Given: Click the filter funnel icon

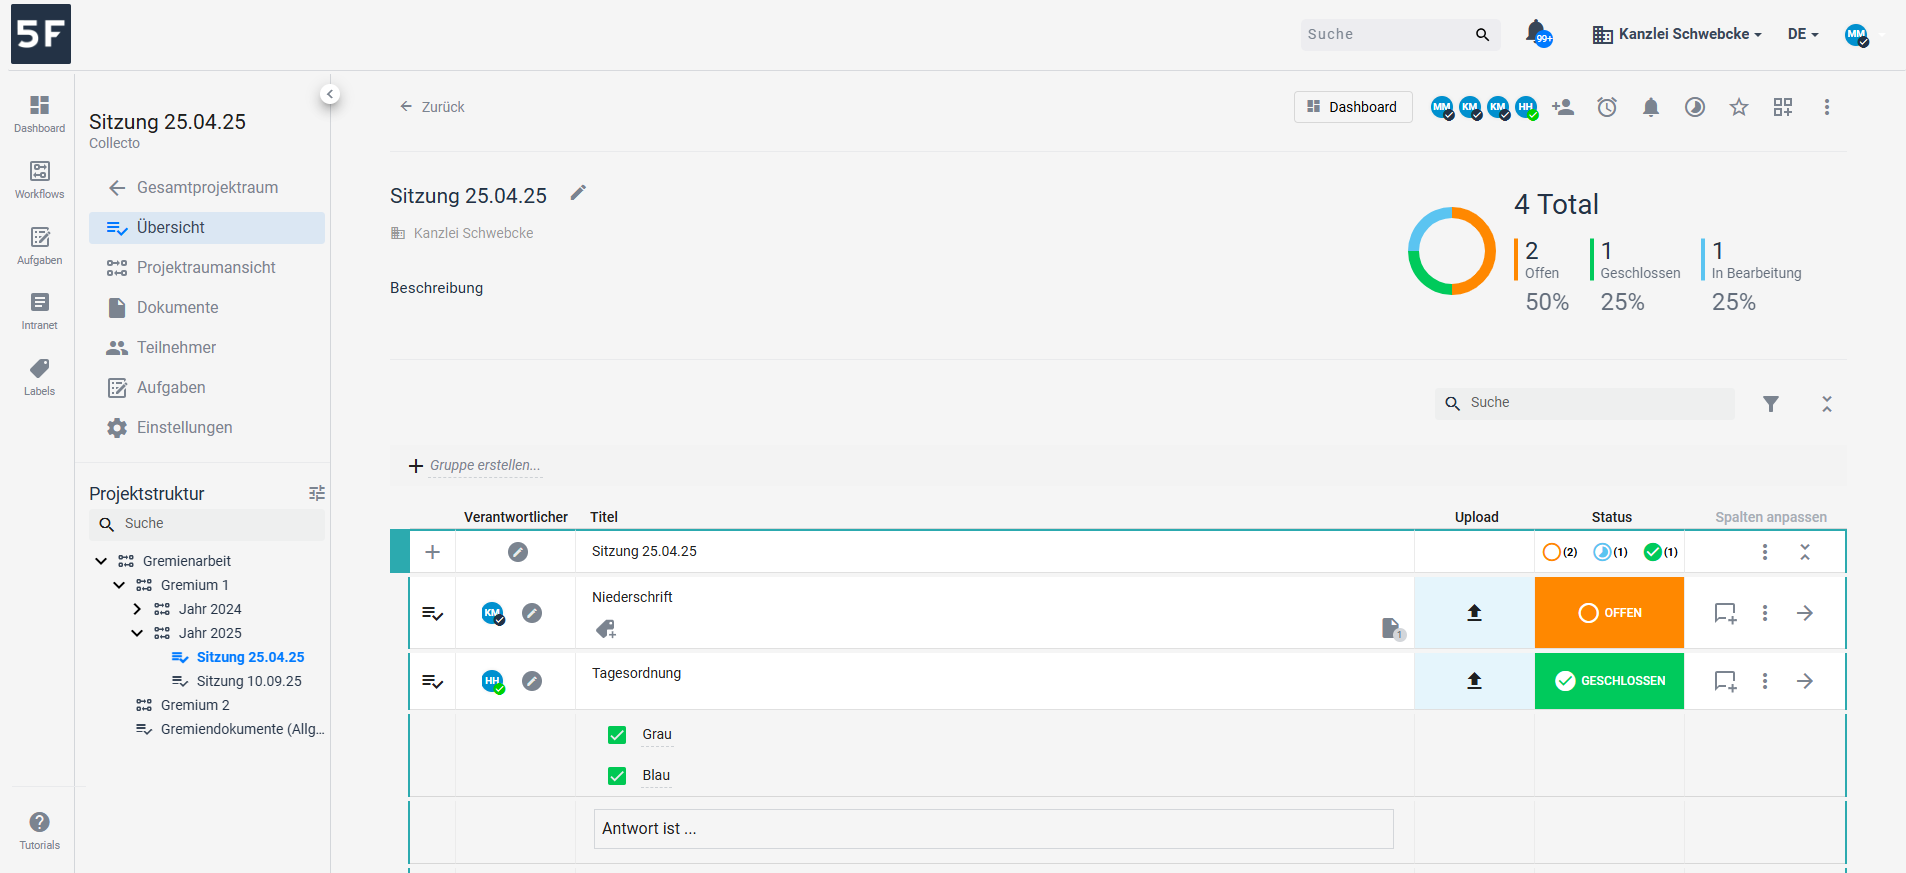Looking at the screenshot, I should (x=1770, y=404).
